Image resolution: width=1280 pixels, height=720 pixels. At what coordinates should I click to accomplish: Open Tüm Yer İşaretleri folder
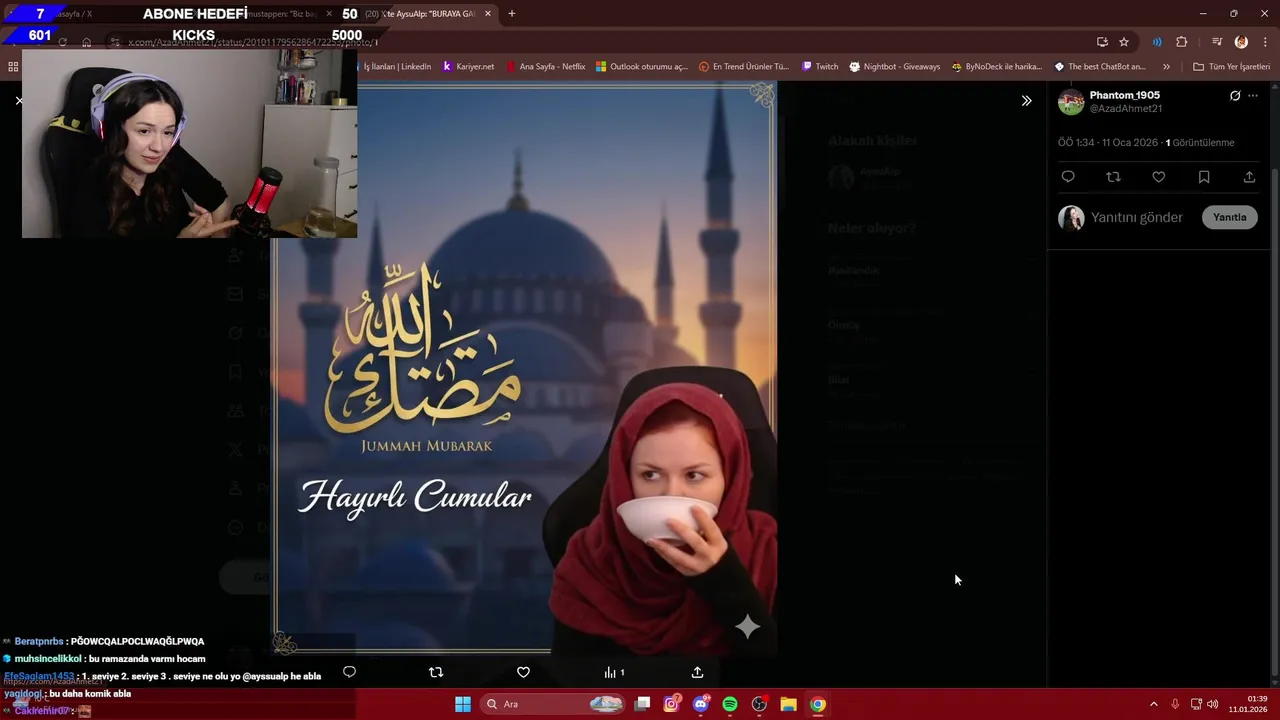pyautogui.click(x=1232, y=67)
